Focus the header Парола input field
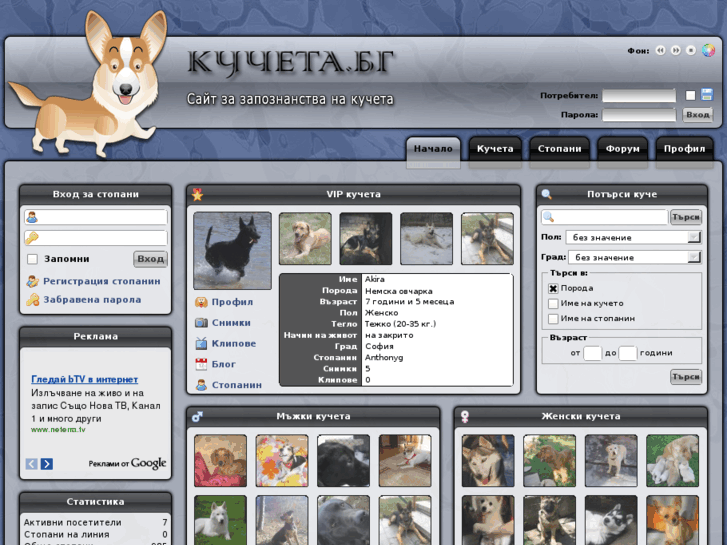 coord(639,115)
